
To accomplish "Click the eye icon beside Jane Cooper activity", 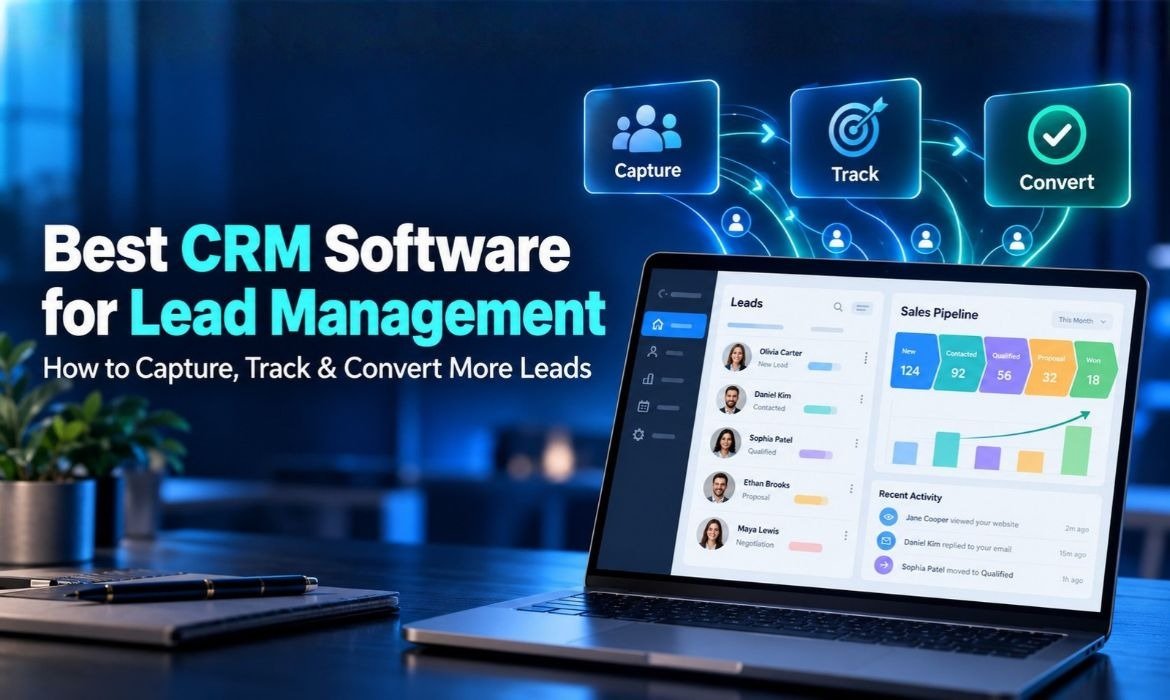I will tap(888, 516).
